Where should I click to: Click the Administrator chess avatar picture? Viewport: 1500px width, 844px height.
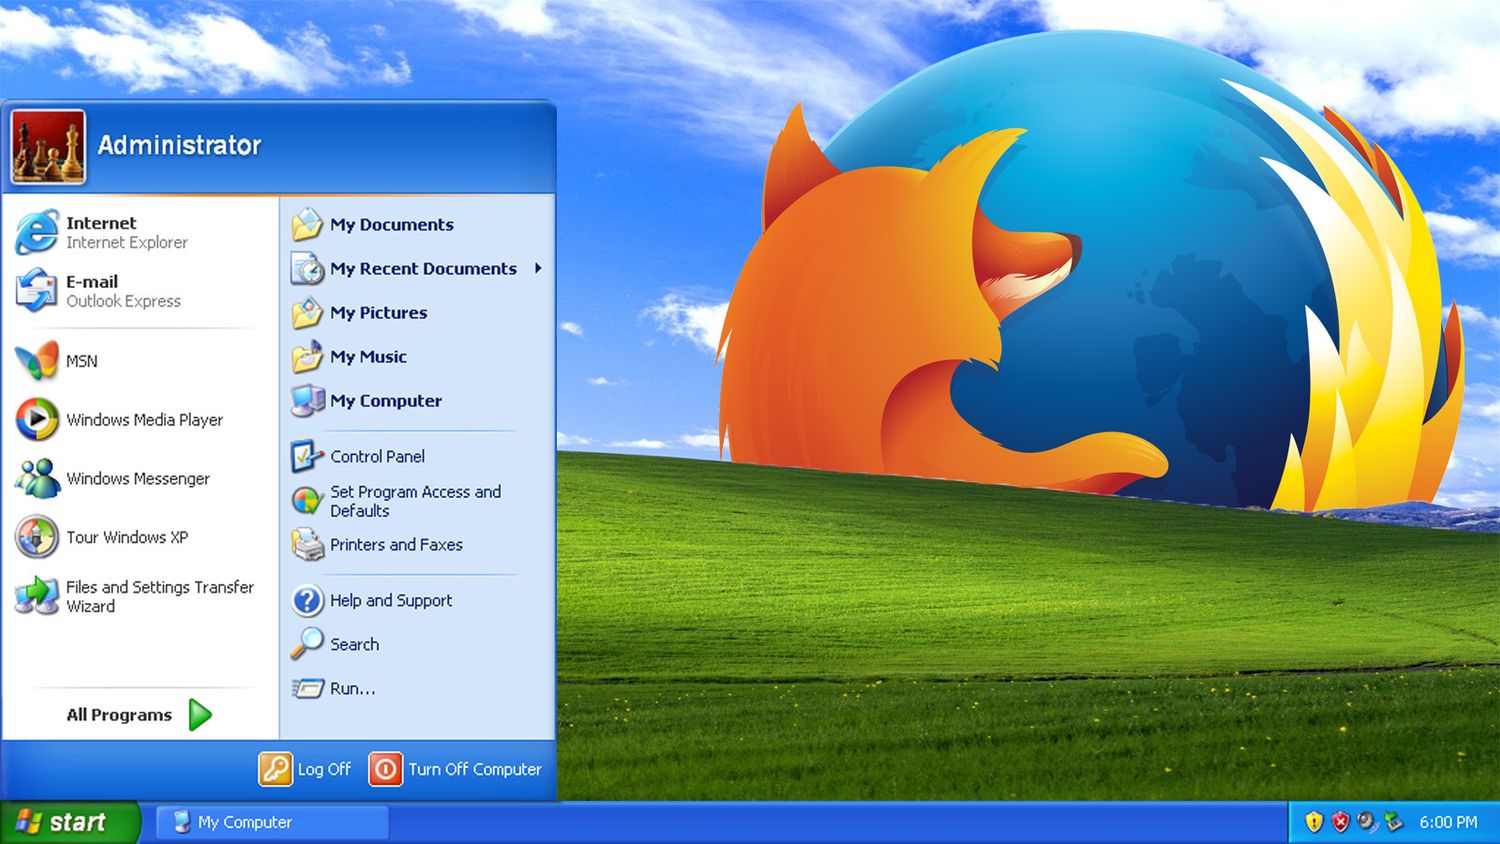click(48, 147)
